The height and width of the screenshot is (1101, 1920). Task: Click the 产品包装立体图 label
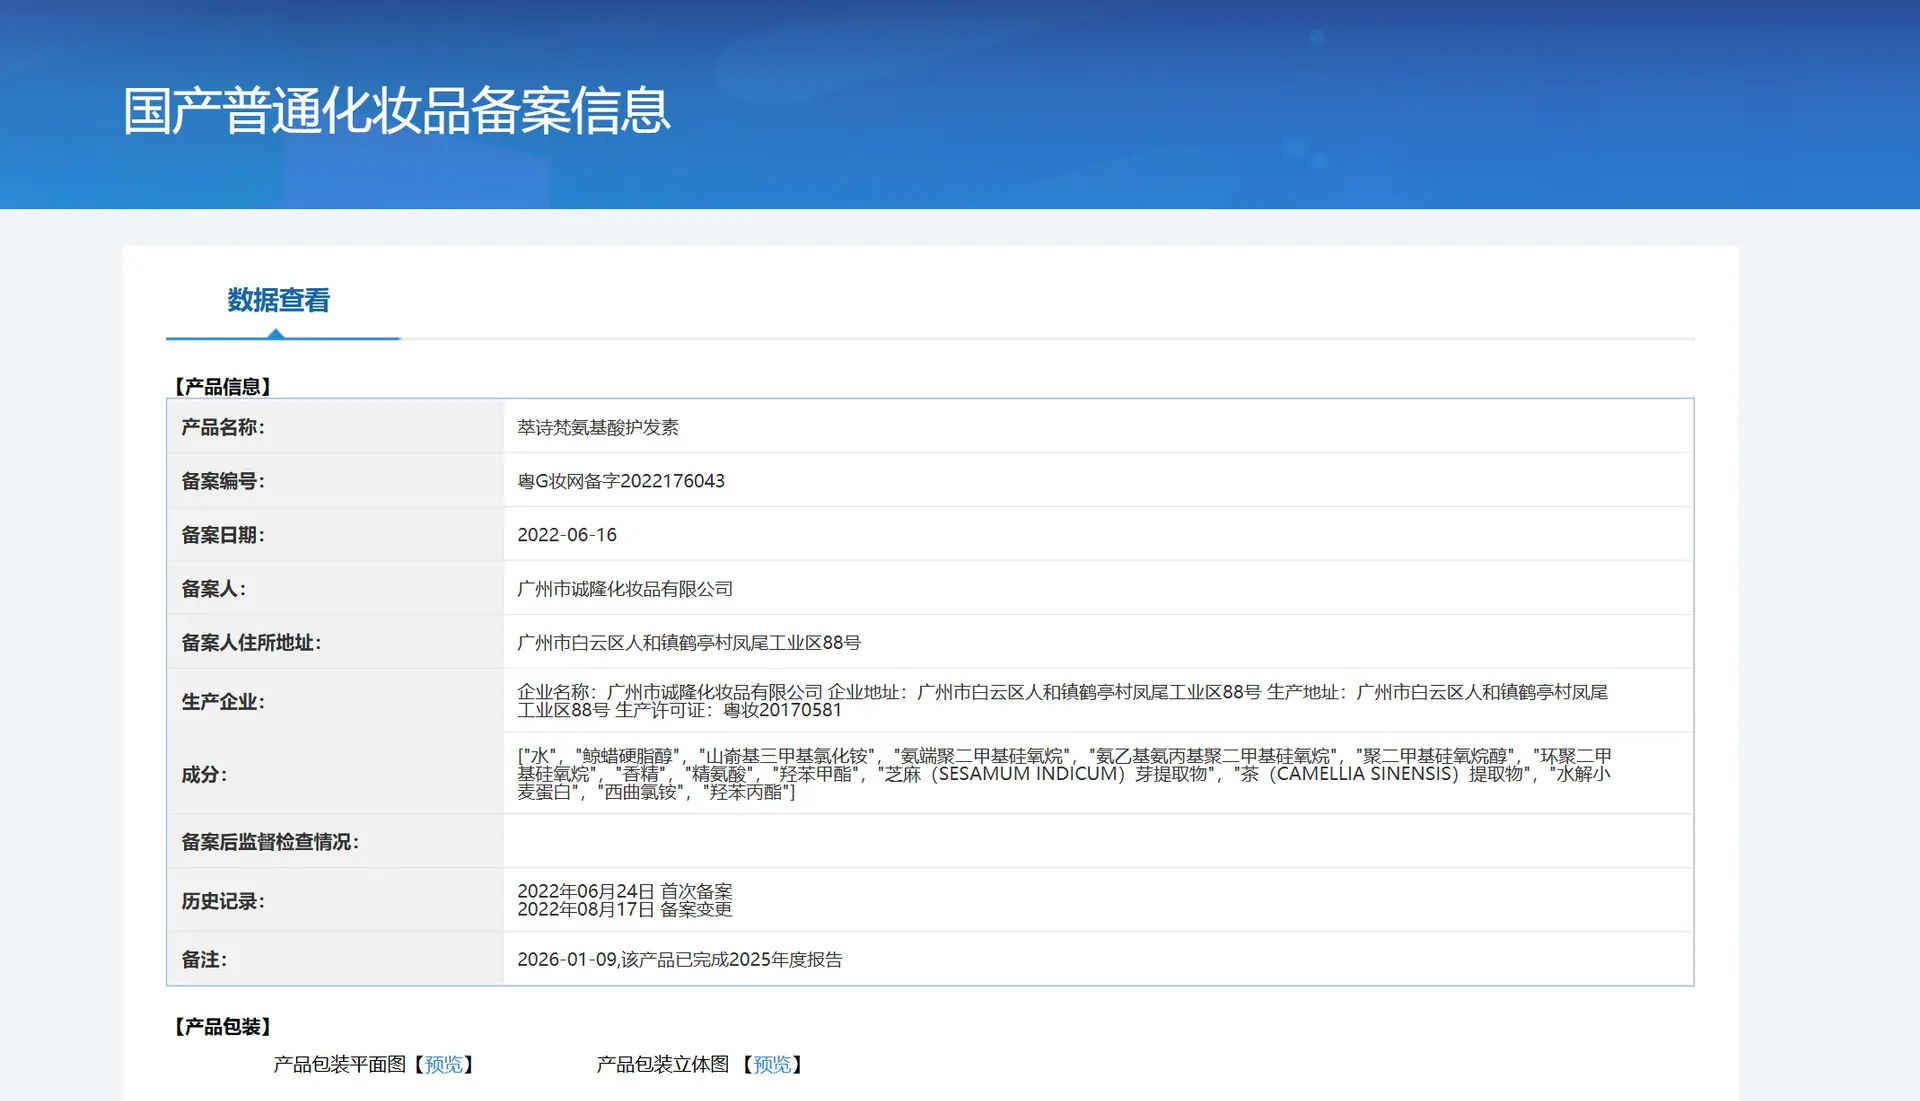663,1064
